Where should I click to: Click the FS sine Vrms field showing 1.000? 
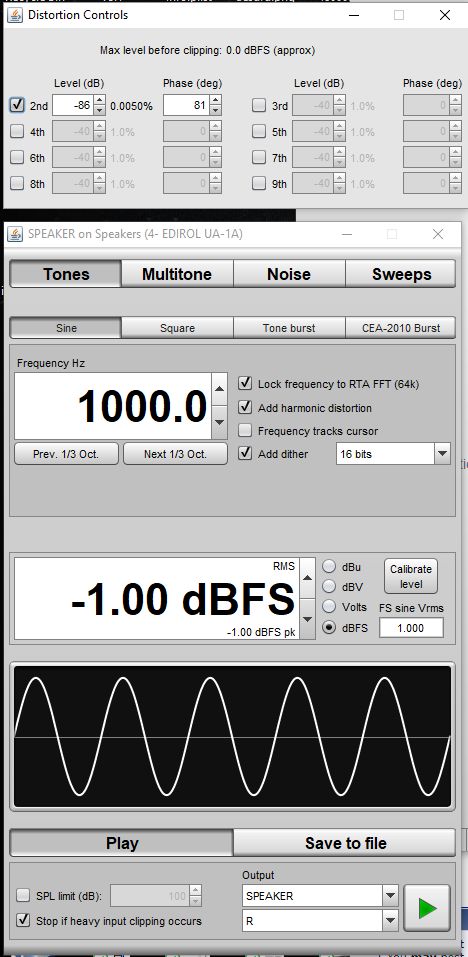point(411,627)
